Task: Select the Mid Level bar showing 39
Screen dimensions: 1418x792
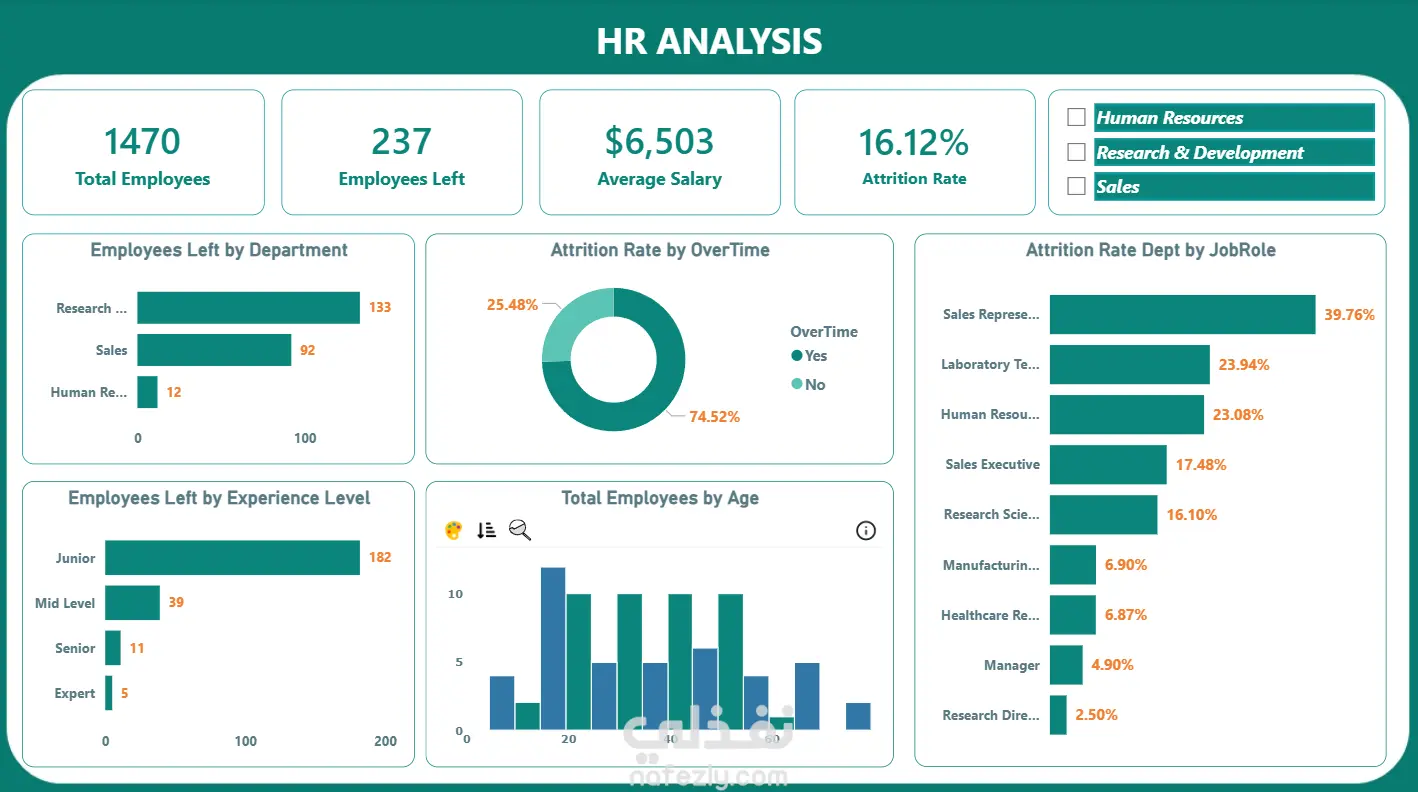Action: coord(132,603)
